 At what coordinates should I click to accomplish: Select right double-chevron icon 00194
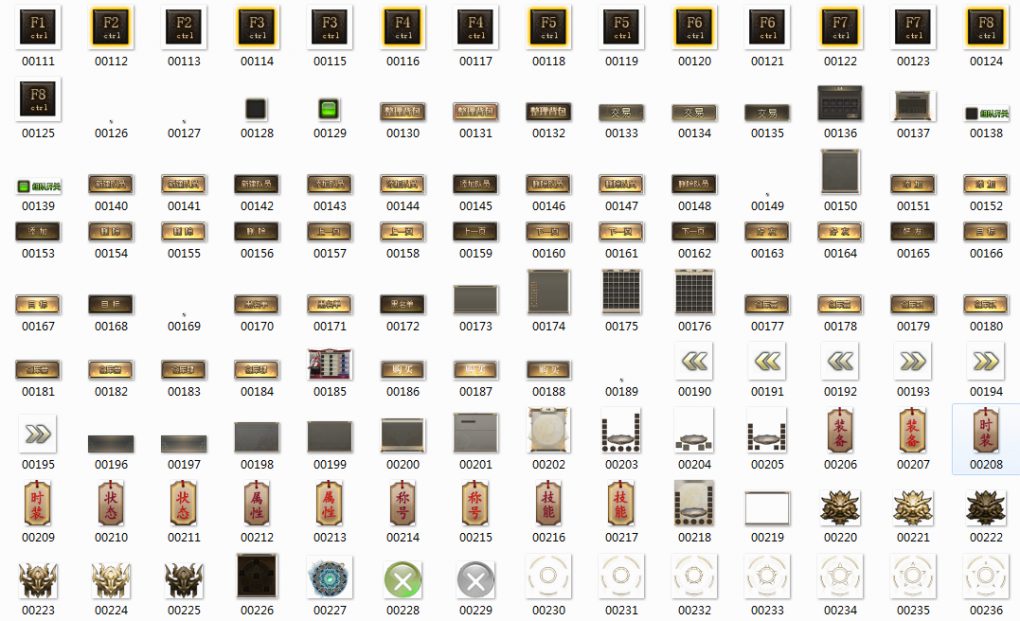point(986,361)
